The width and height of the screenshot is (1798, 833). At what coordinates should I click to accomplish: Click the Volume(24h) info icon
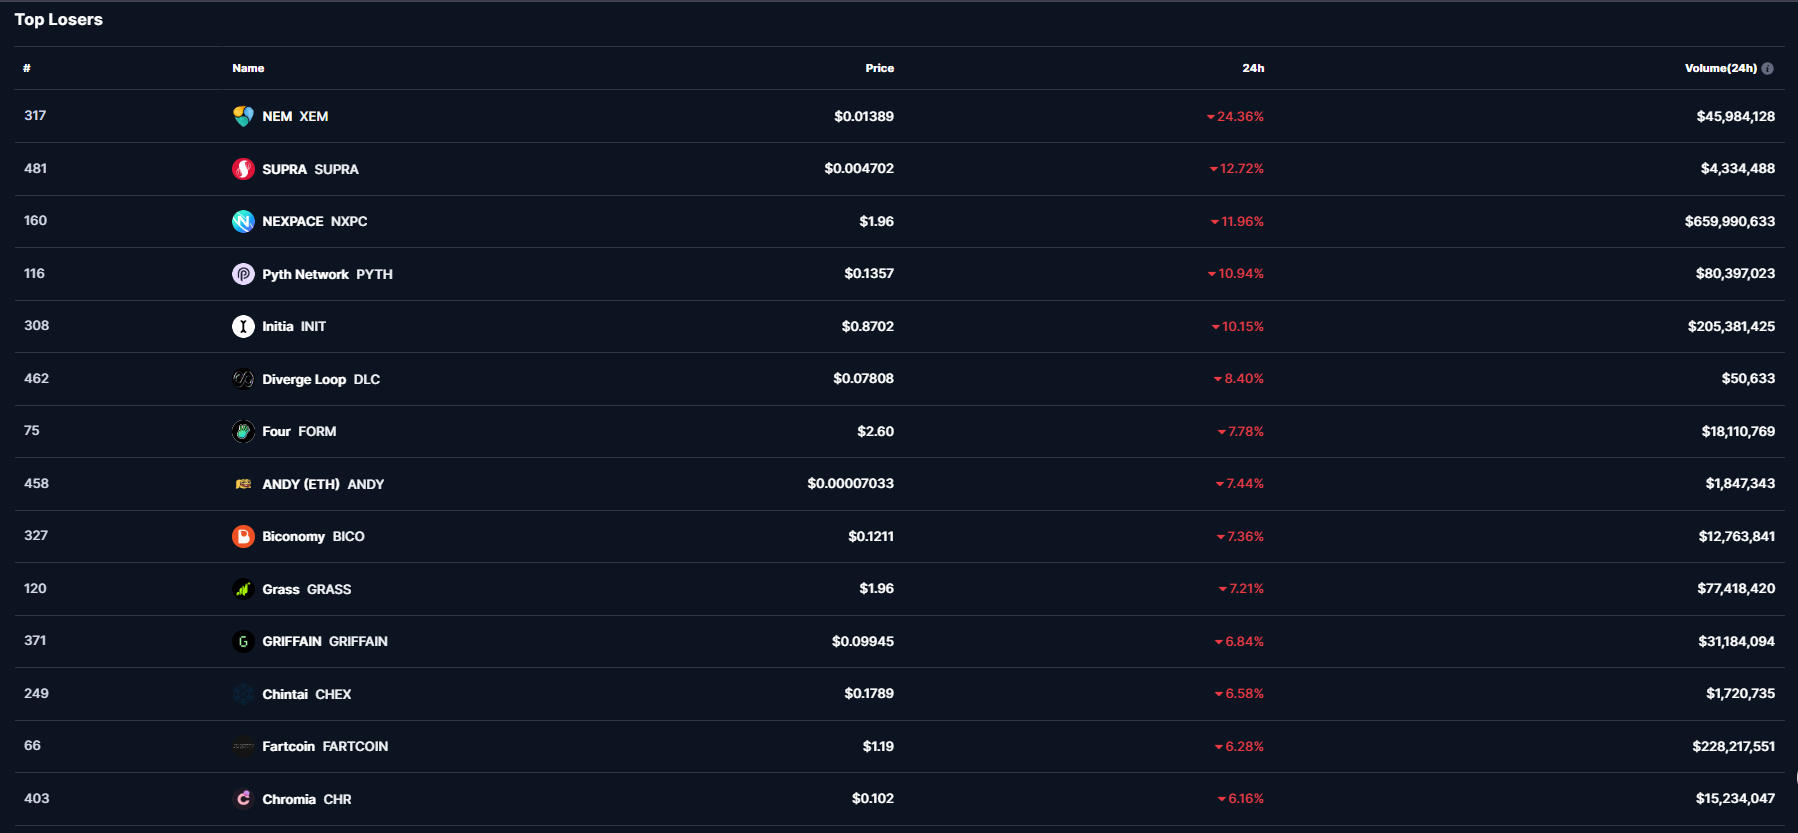click(1767, 69)
